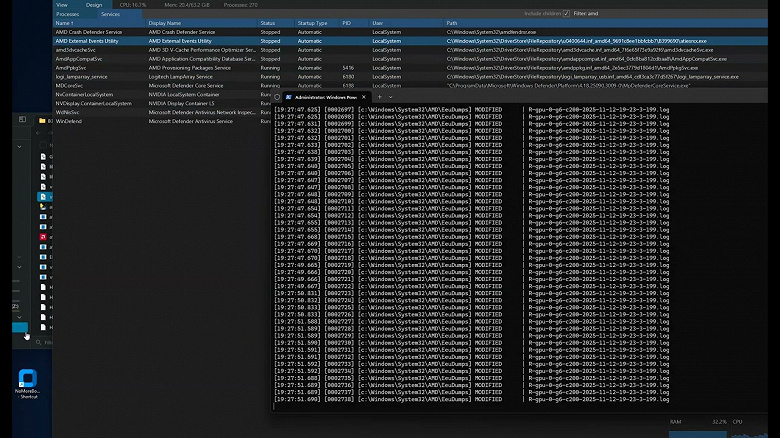
Task: Open the Design menu
Action: tap(93, 4)
